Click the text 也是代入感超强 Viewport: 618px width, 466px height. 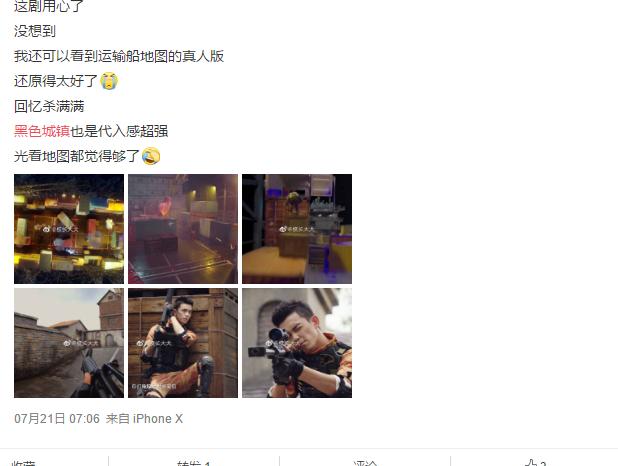coord(119,131)
